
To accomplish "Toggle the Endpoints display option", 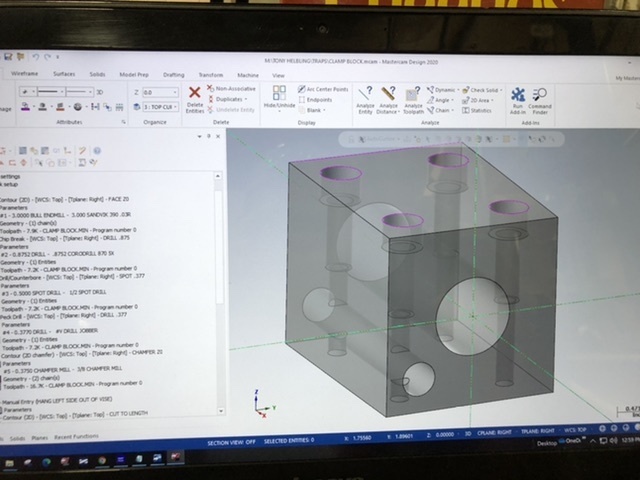I will coord(319,100).
